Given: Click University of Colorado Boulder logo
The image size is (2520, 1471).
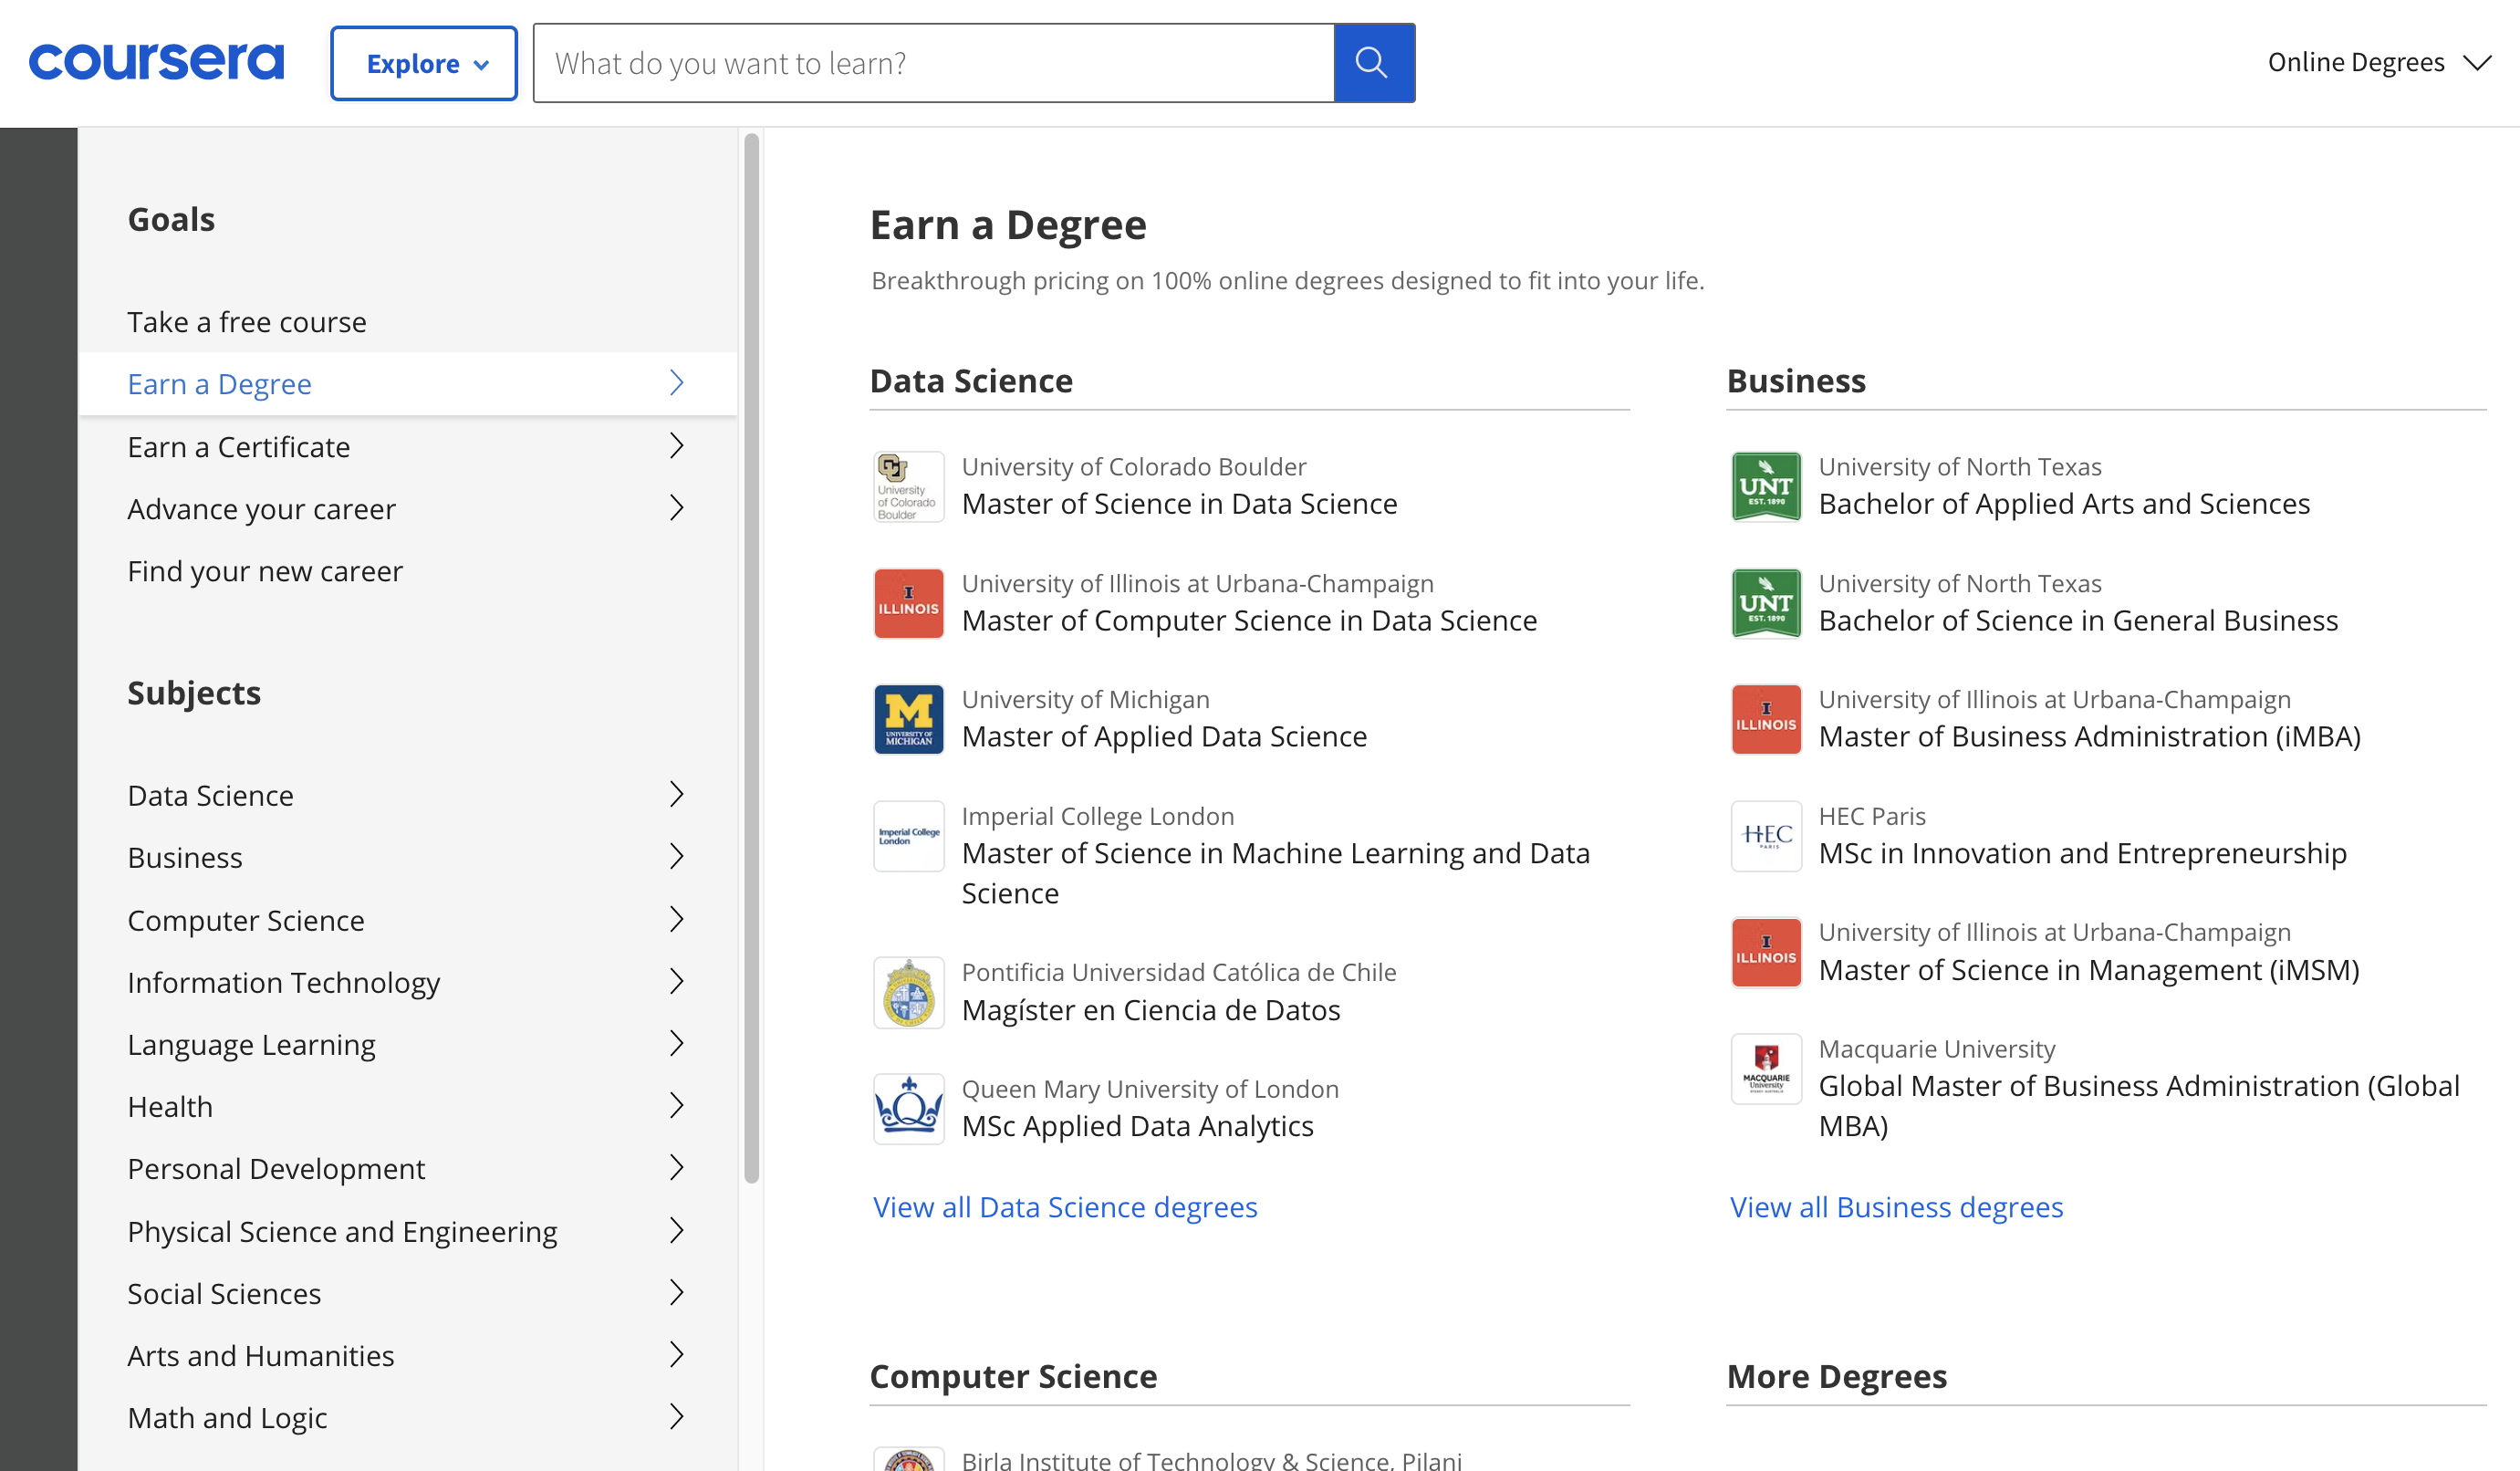Looking at the screenshot, I should 908,487.
